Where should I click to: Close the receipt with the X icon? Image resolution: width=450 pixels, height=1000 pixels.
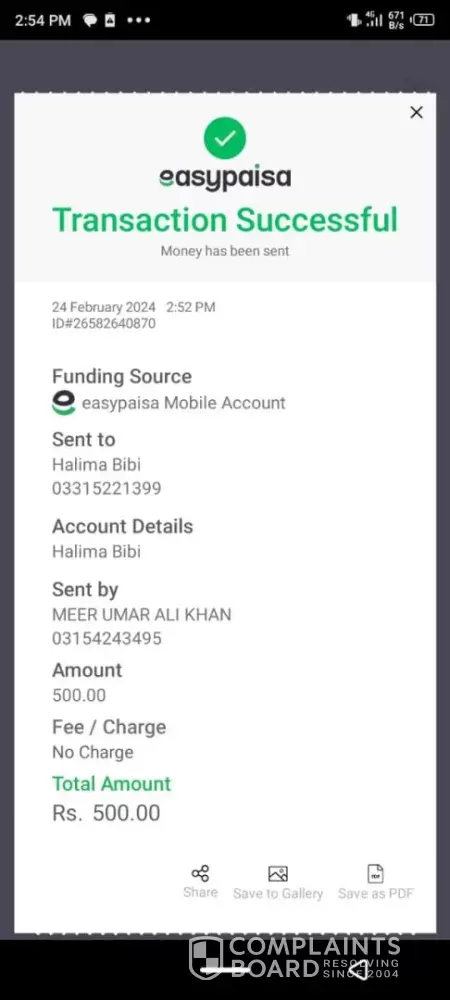tap(416, 112)
